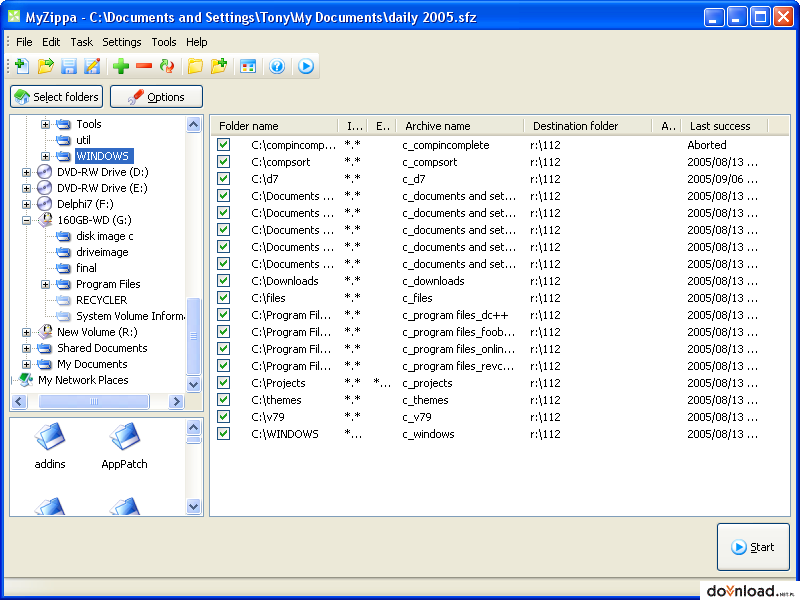Open the Task menu

tap(82, 42)
